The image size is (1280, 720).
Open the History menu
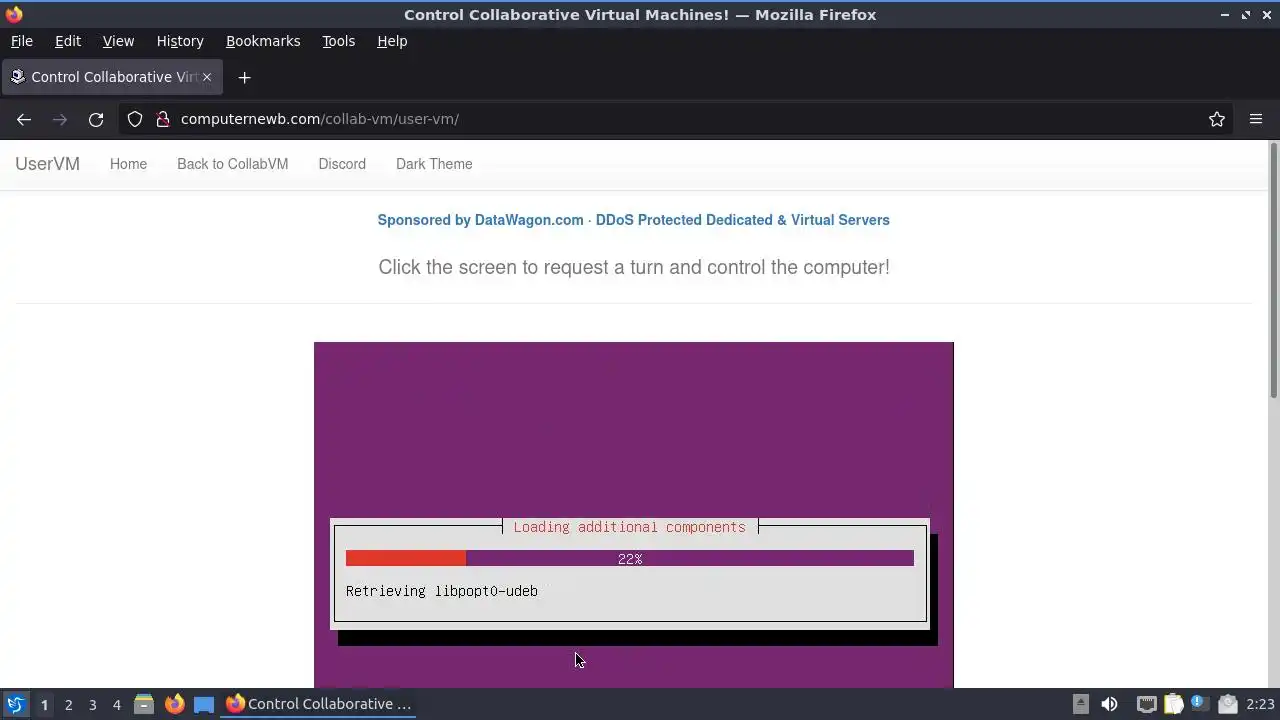(180, 41)
